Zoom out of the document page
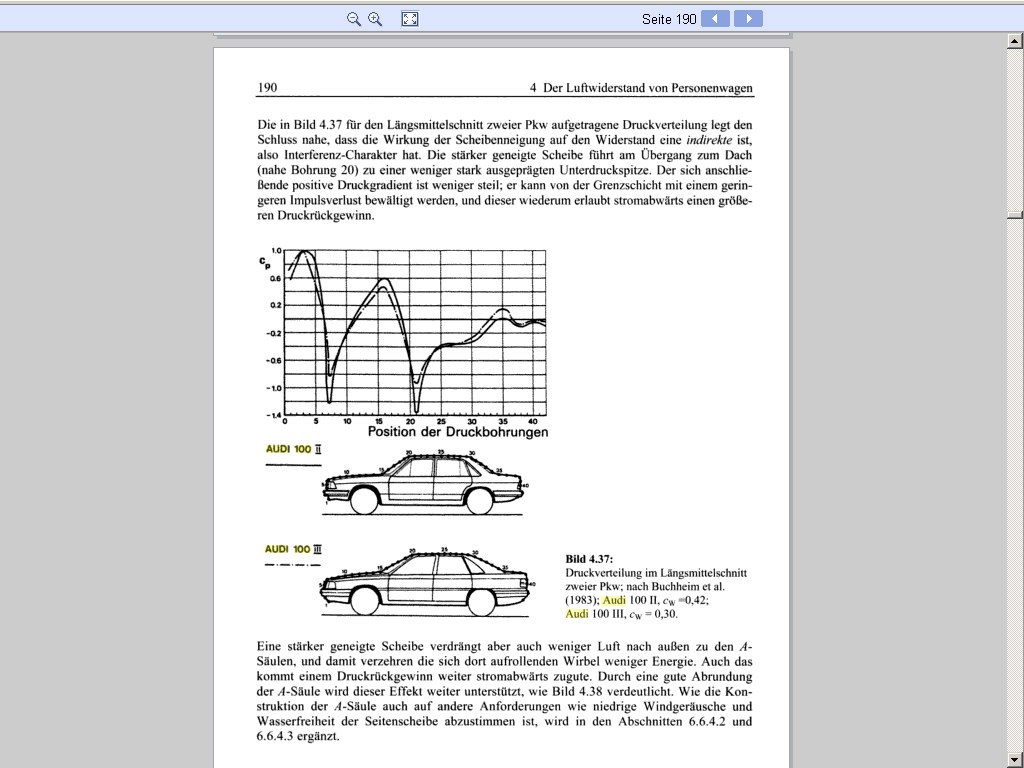This screenshot has height=768, width=1024. point(353,19)
